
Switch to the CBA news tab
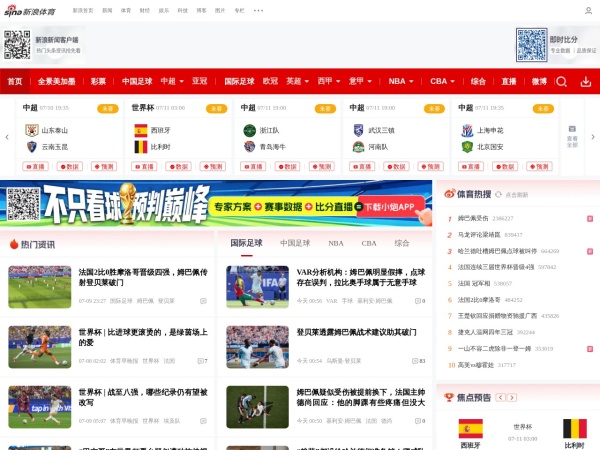pyautogui.click(x=369, y=243)
